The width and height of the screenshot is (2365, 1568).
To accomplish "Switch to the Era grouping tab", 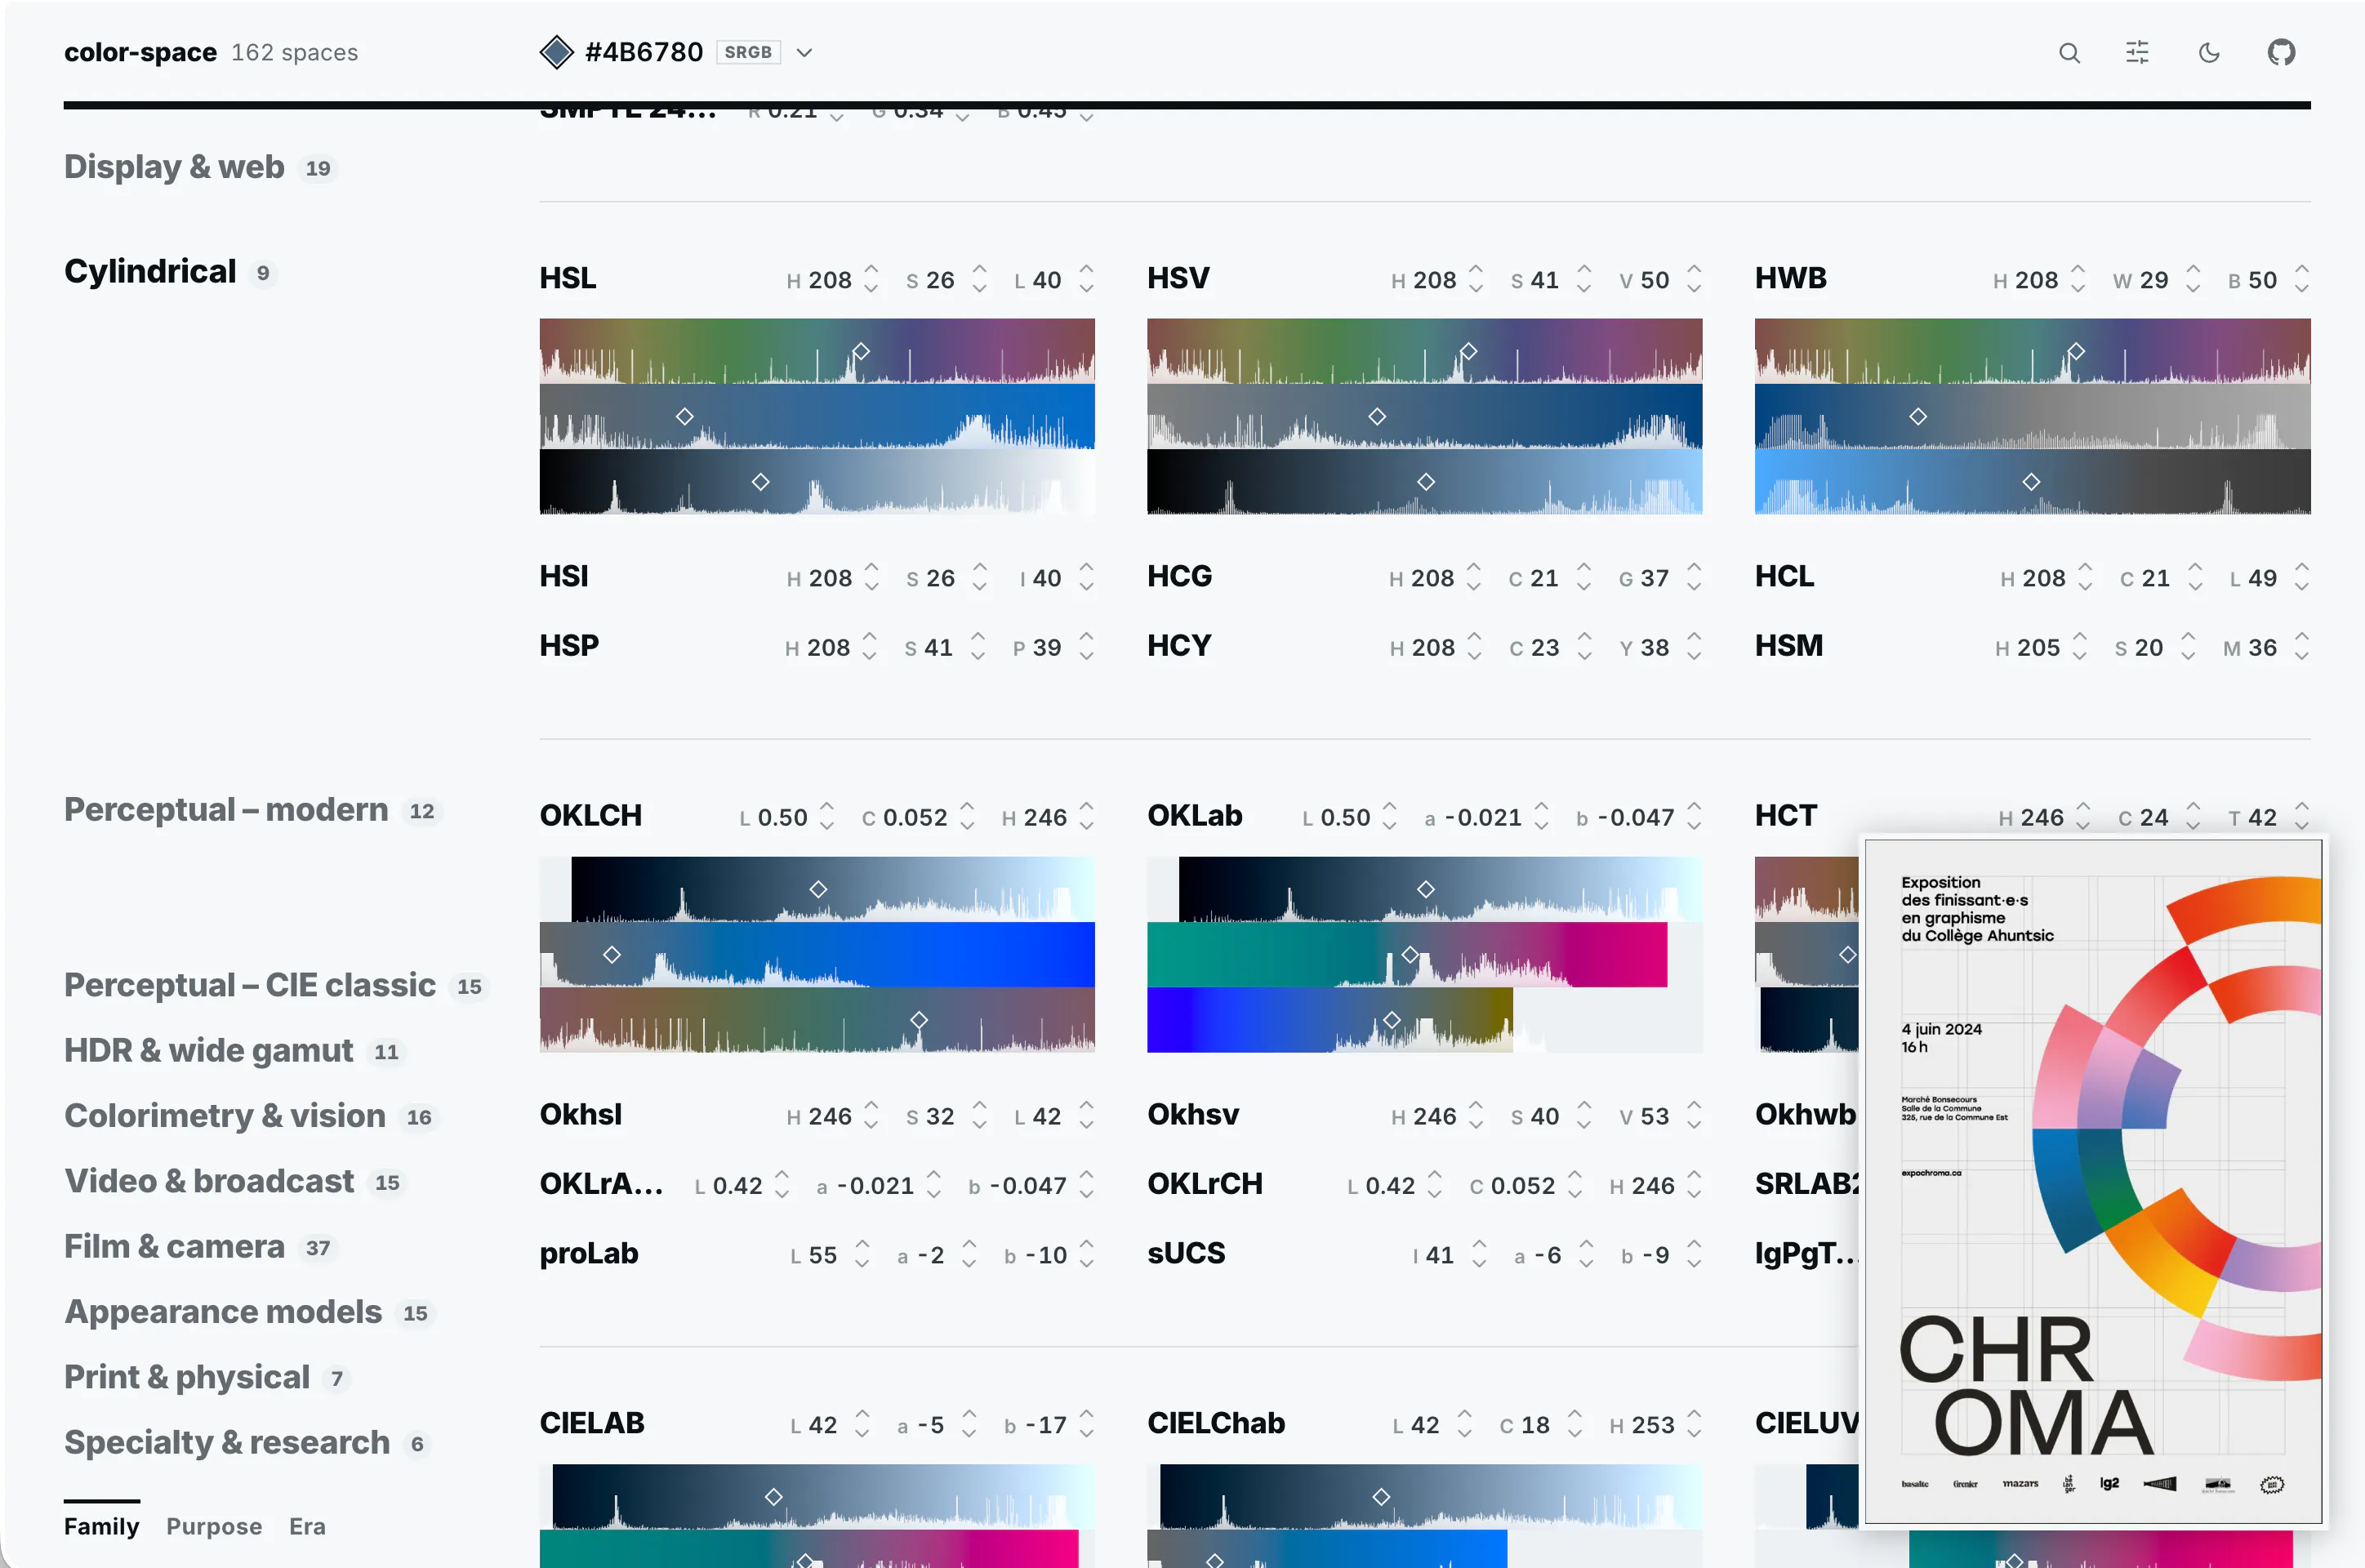I will coord(307,1526).
